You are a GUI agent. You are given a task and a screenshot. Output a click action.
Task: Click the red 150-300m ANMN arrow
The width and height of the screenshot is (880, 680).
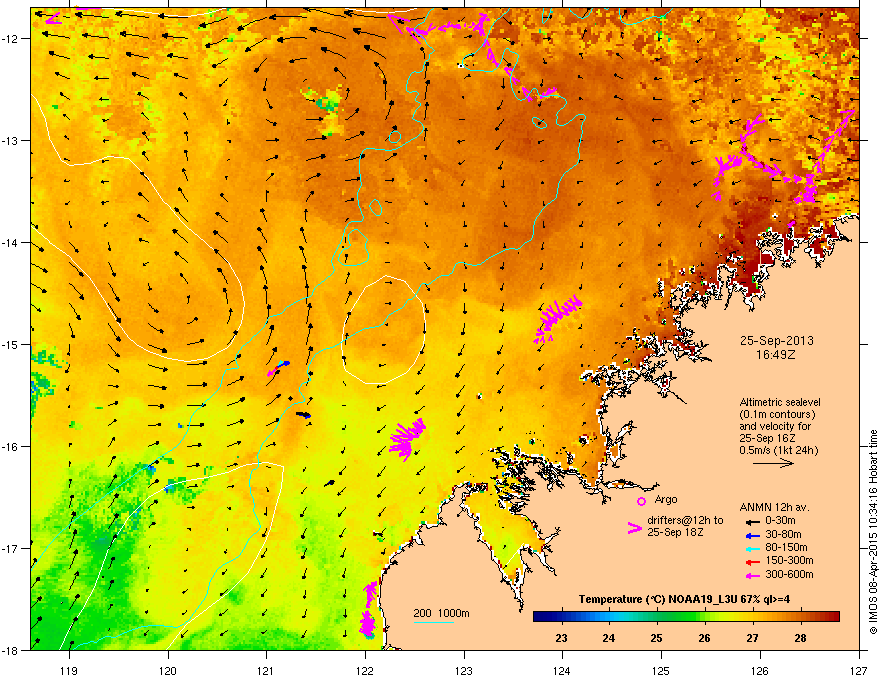click(752, 562)
